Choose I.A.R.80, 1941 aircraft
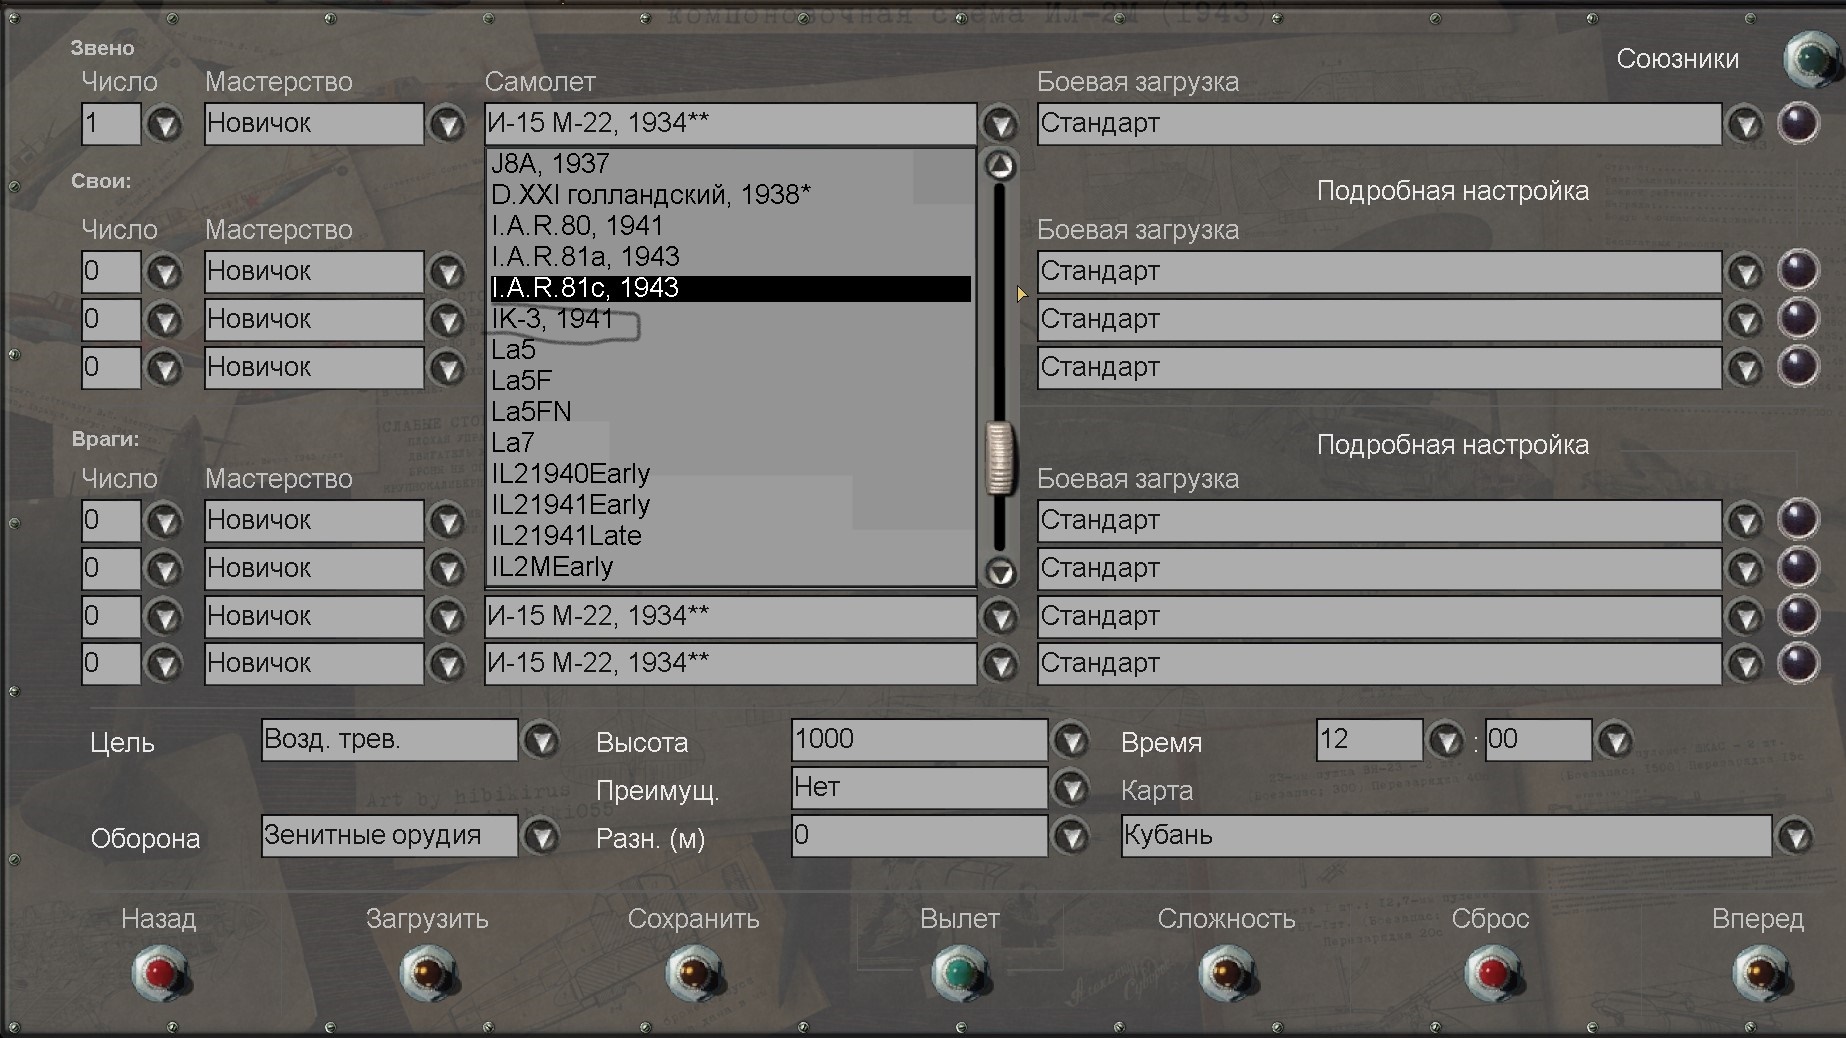The width and height of the screenshot is (1846, 1038). pyautogui.click(x=731, y=226)
